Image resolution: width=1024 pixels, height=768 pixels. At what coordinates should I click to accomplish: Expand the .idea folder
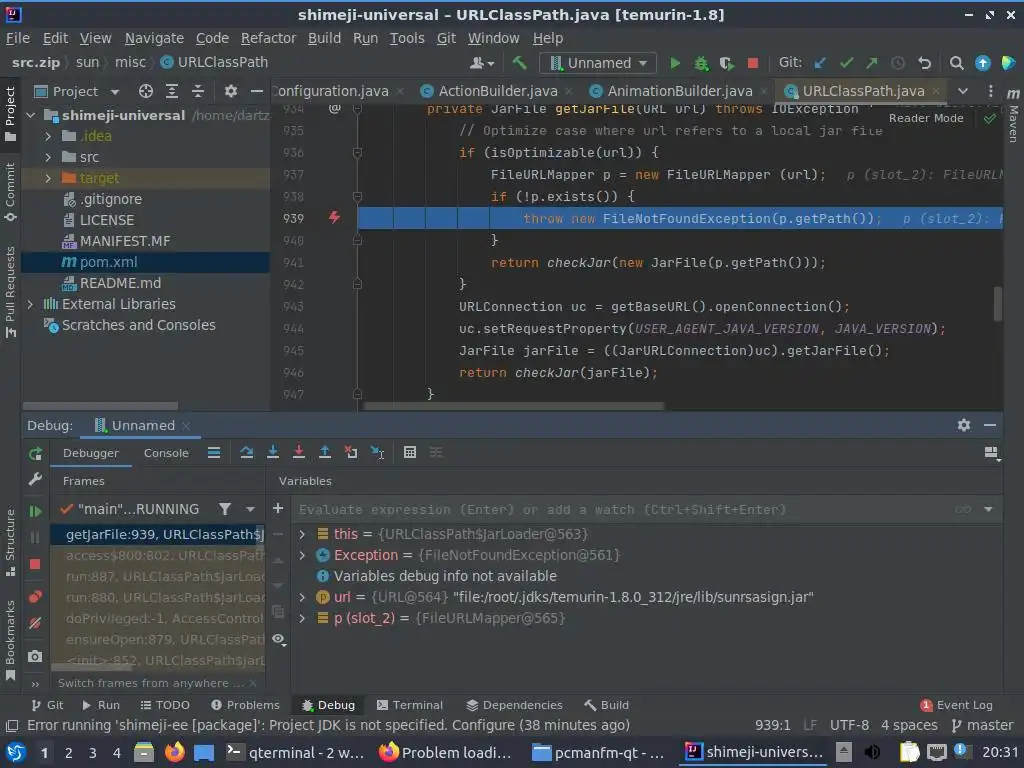click(48, 136)
